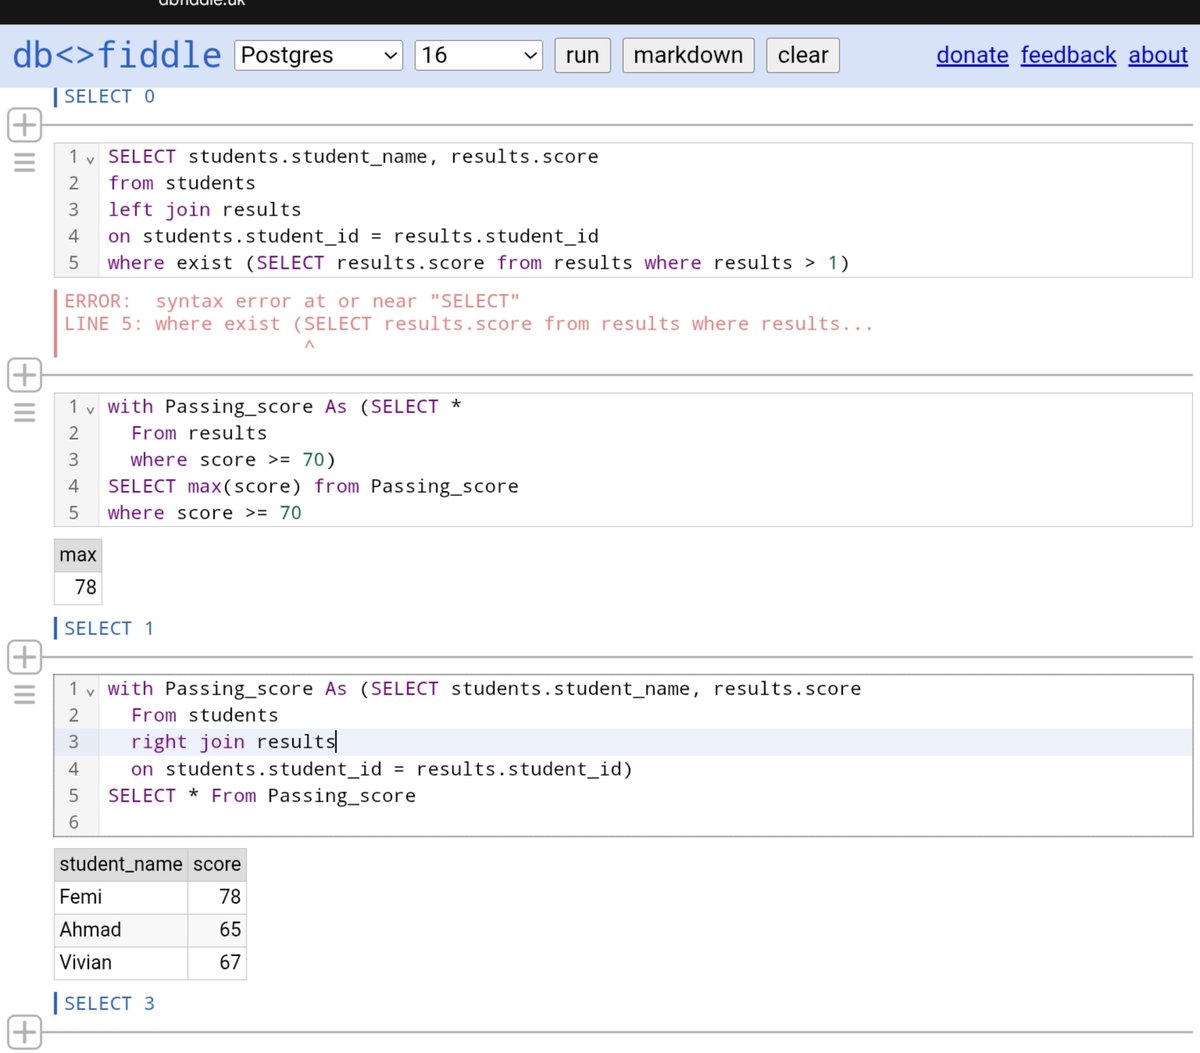
Task: Place cursor in the 'where exist' query editor
Action: click(622, 210)
